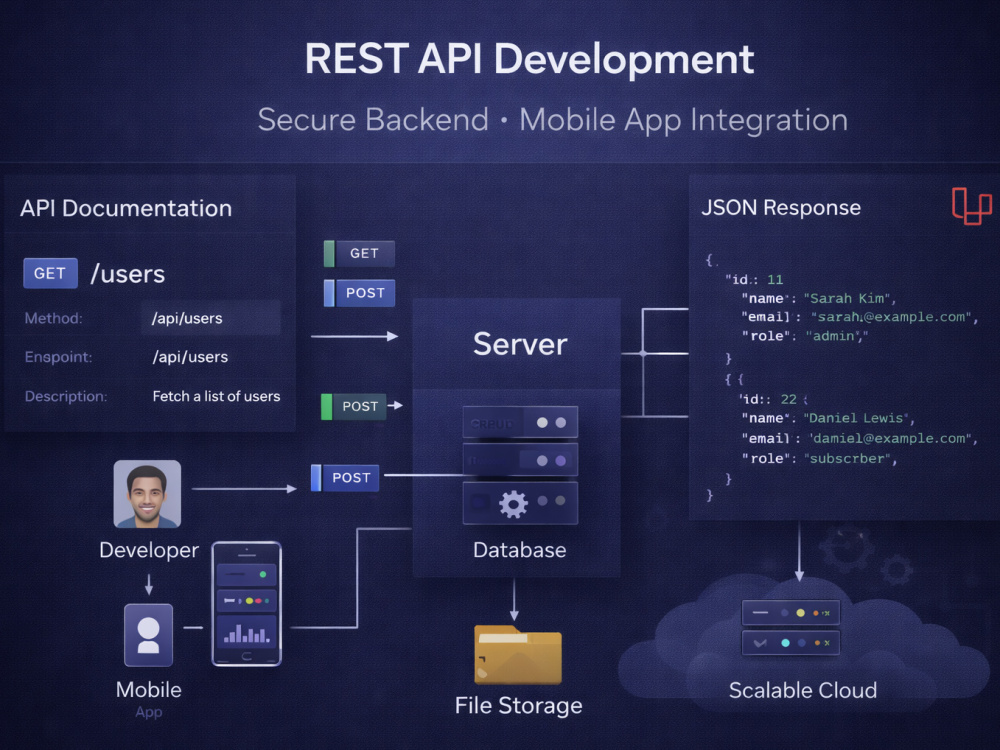This screenshot has width=1000, height=750.
Task: Click the id 11 value
Action: (x=775, y=279)
